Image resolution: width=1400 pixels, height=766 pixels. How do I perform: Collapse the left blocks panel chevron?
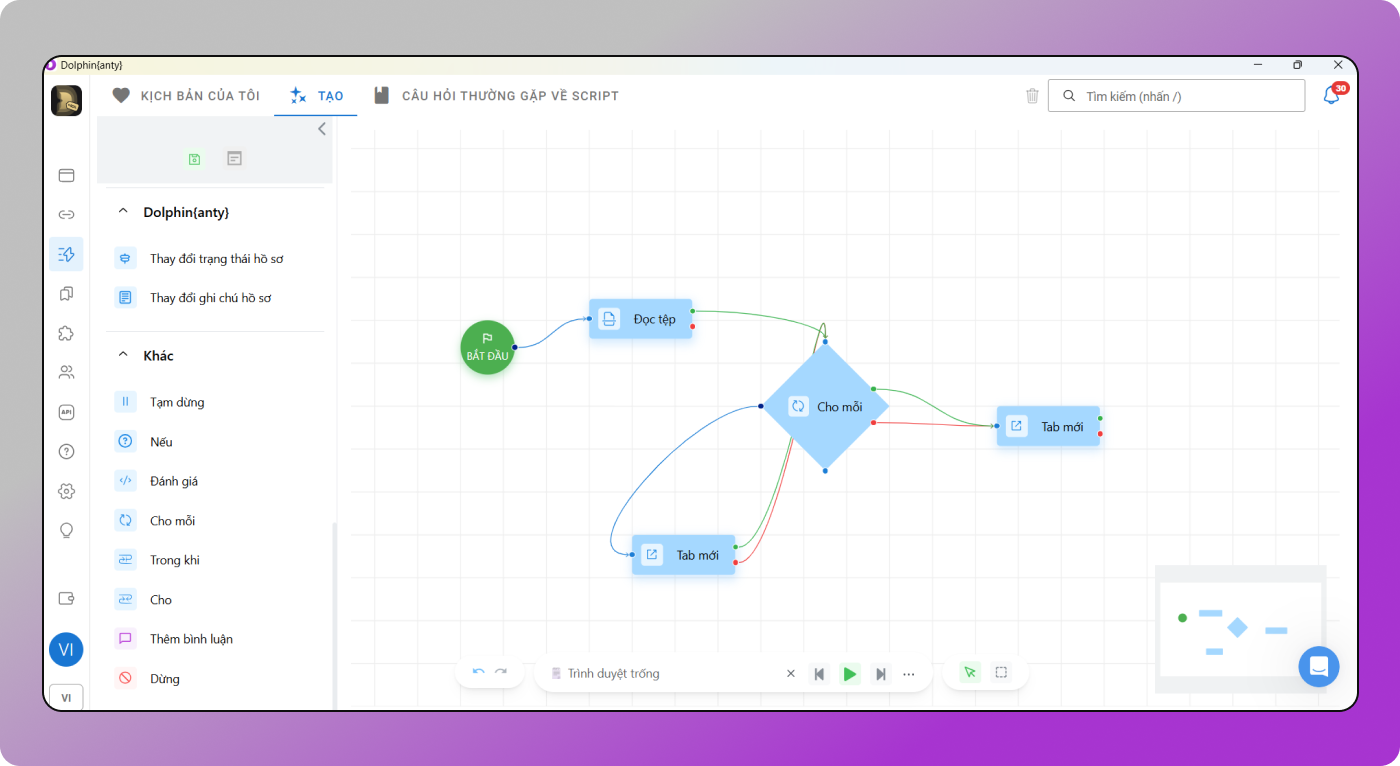pos(321,129)
